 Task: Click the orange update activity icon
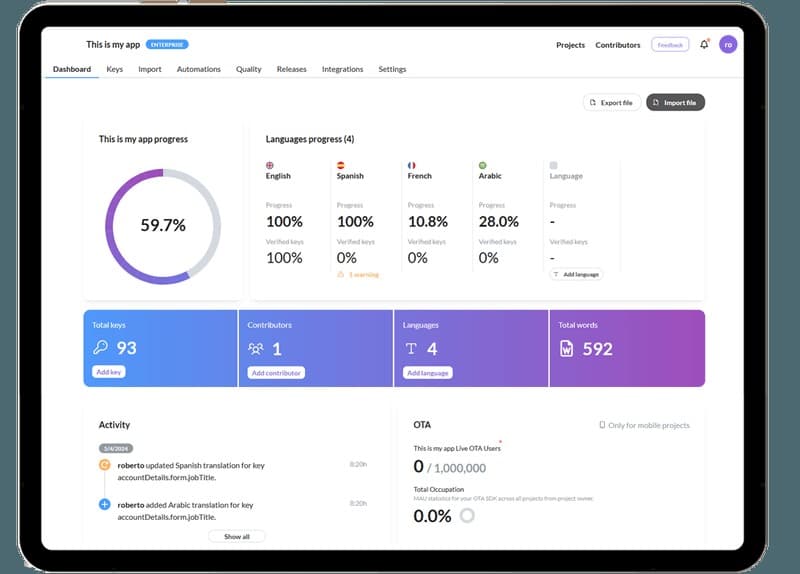(x=104, y=465)
